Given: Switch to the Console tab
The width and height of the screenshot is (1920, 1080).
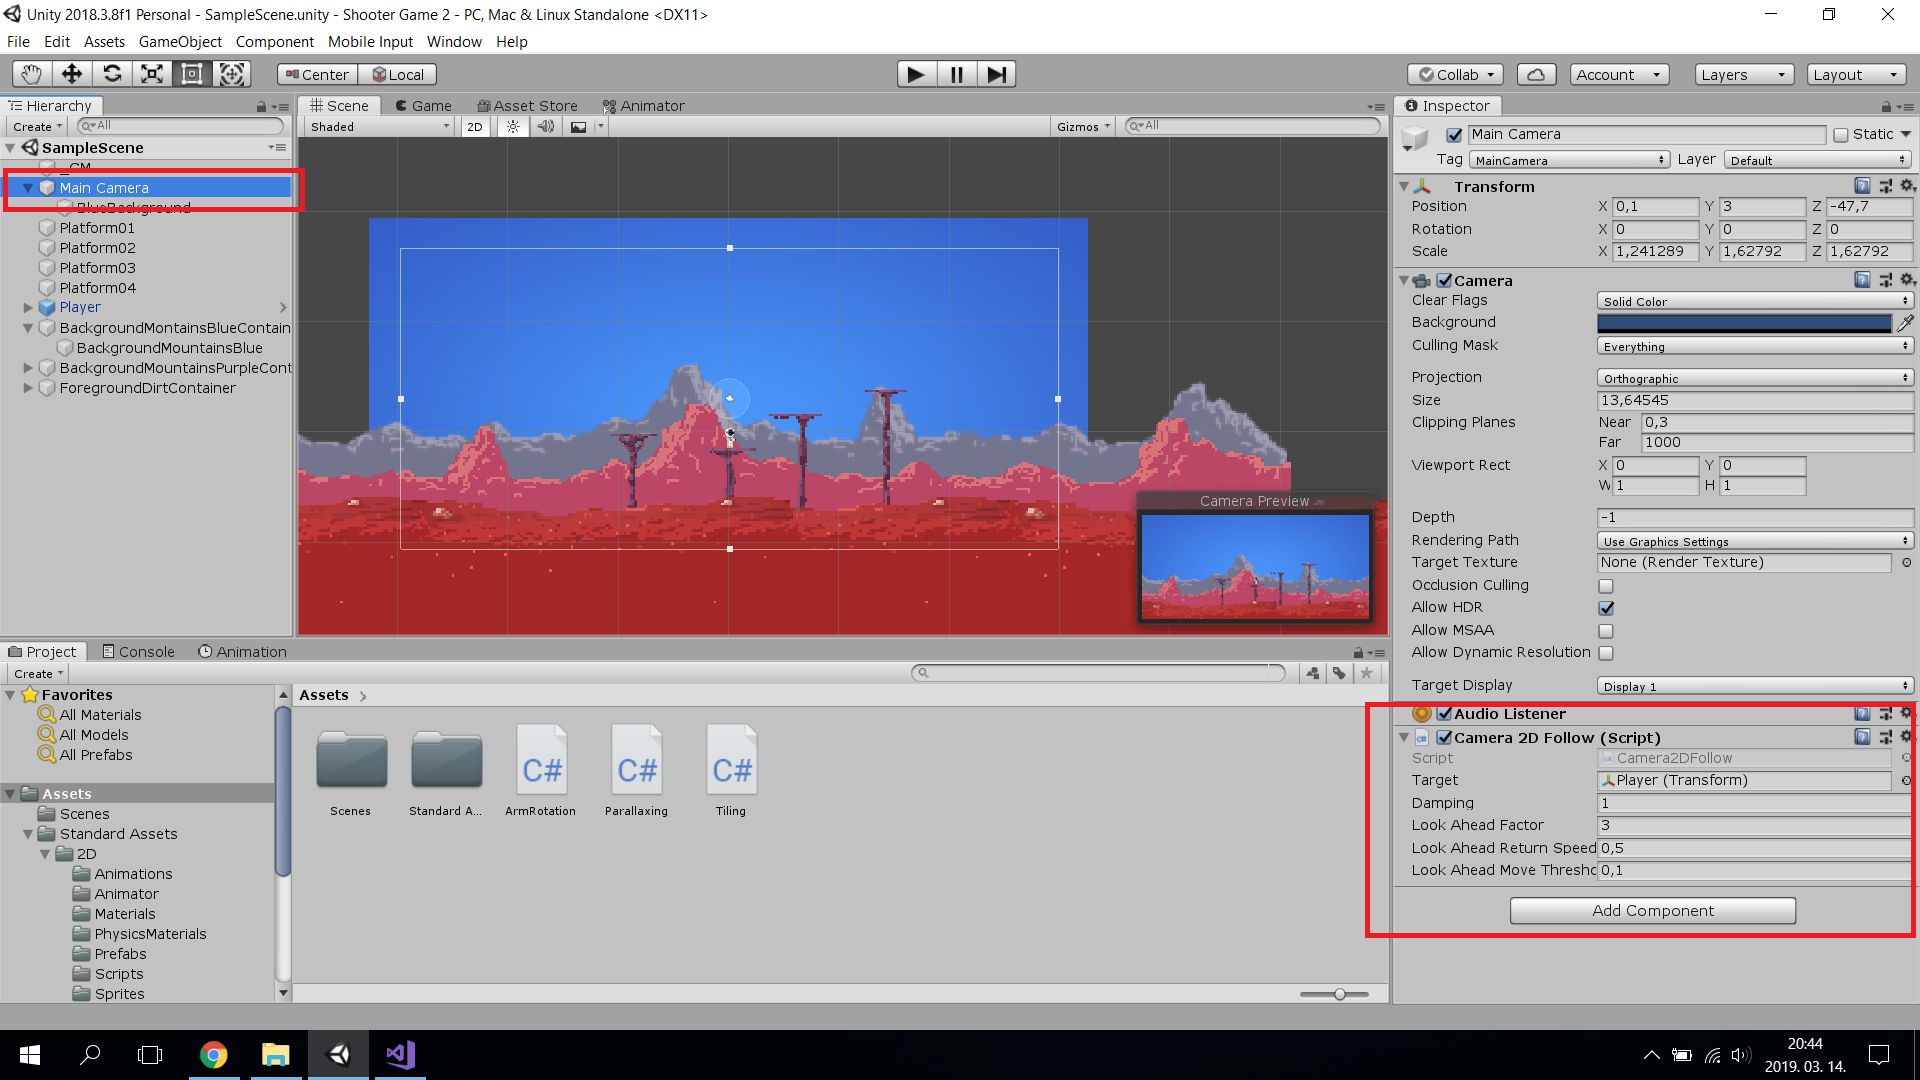Looking at the screenshot, I should click(138, 652).
